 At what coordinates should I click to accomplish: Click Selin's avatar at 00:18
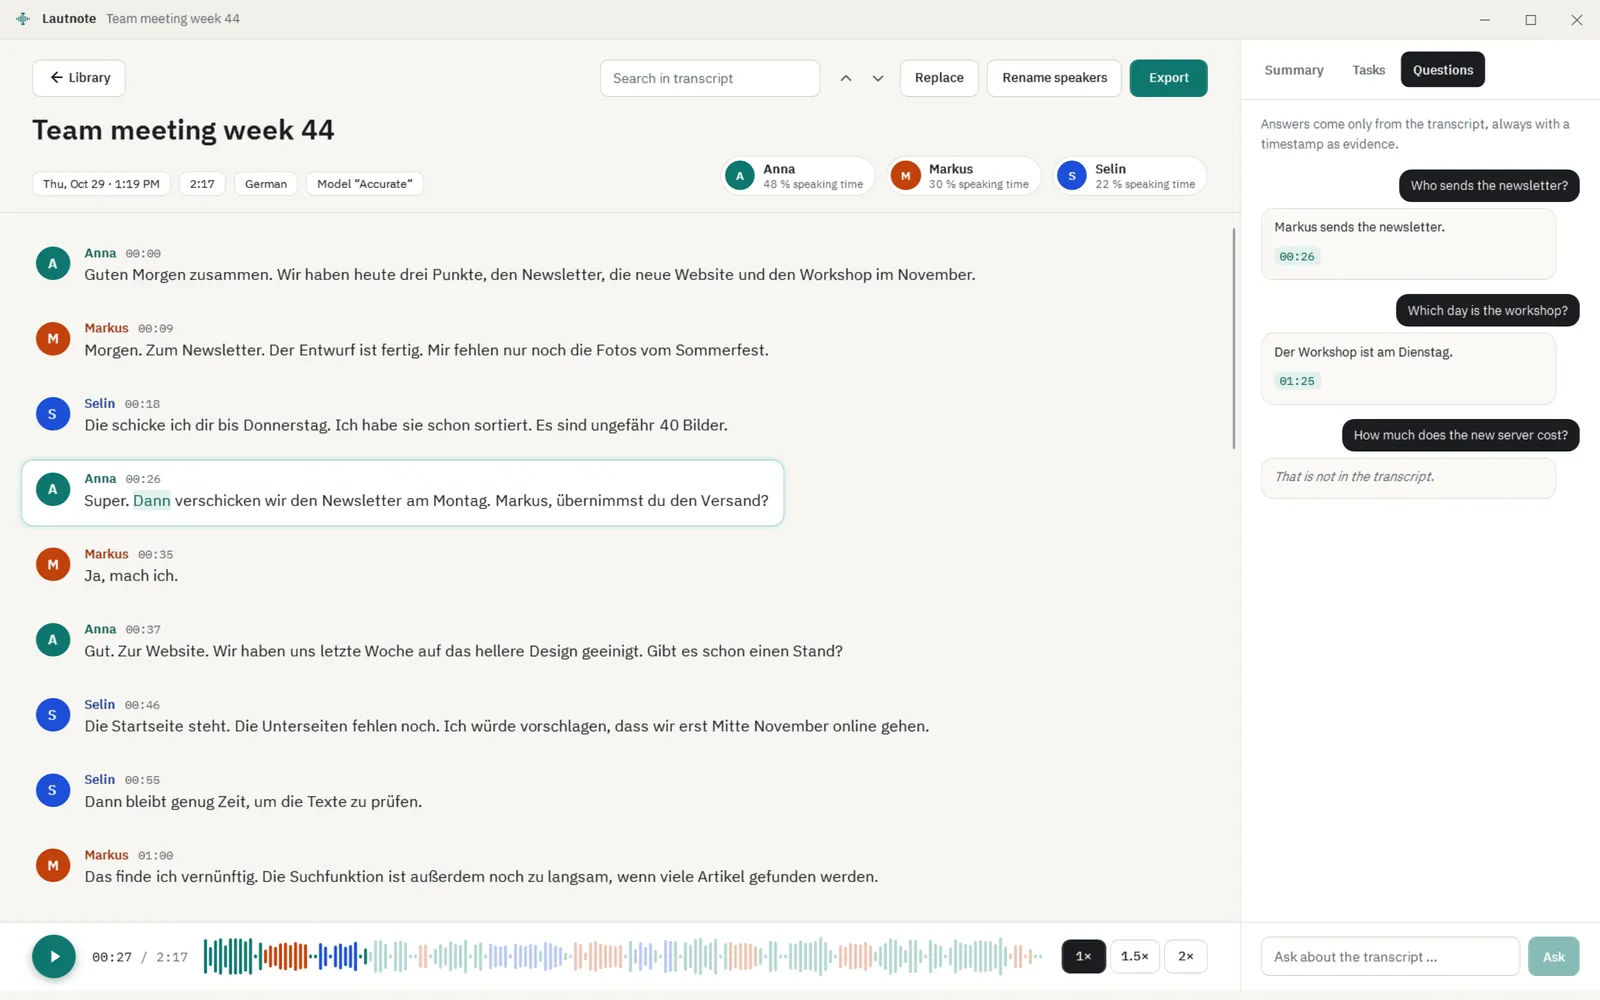(53, 414)
